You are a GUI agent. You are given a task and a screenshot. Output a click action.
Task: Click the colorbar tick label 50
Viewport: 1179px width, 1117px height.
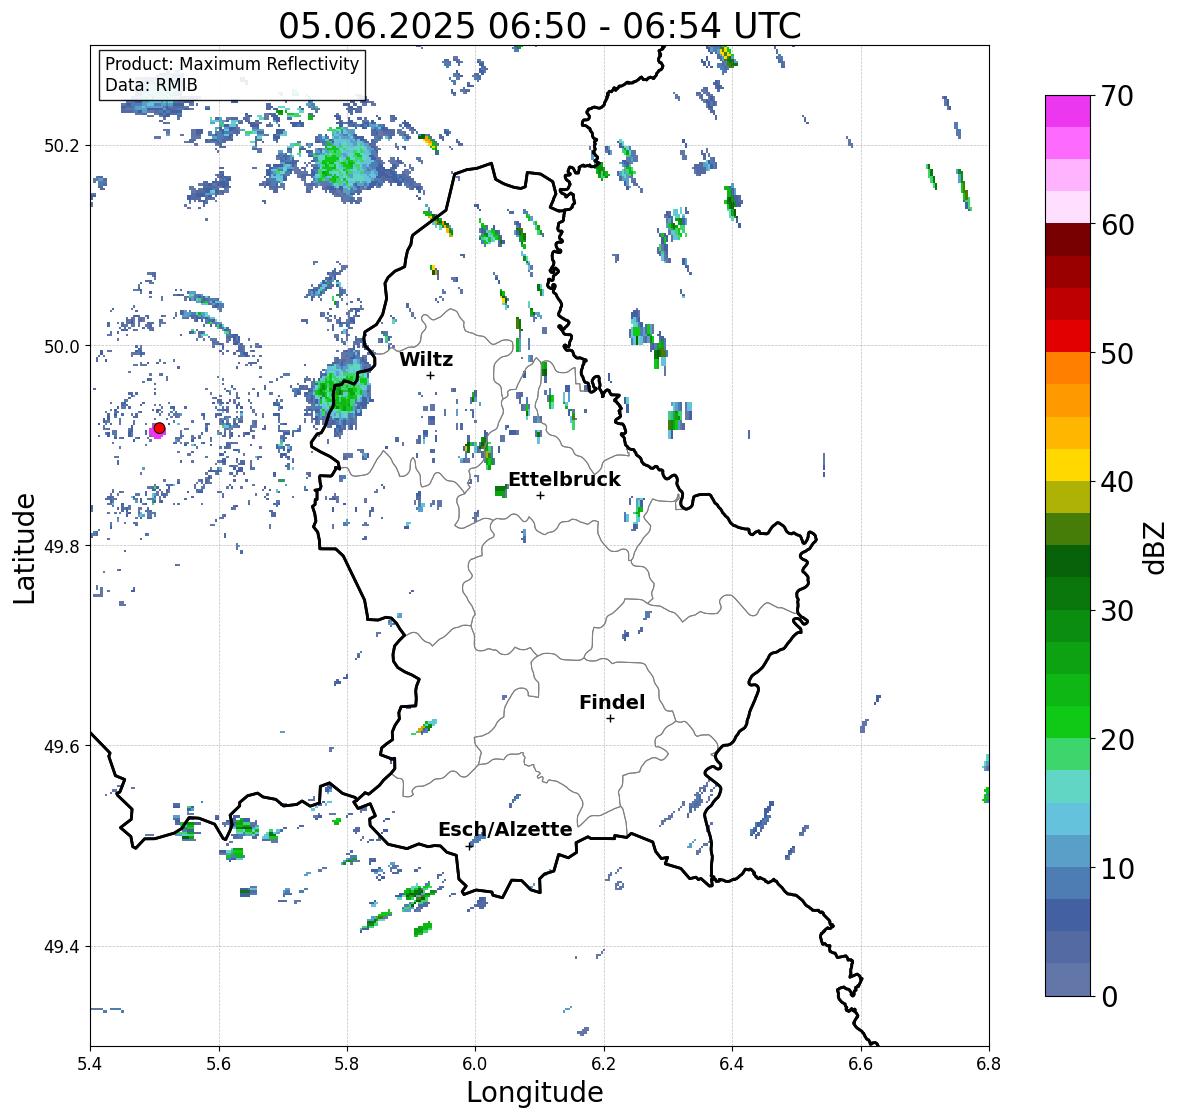1117,353
